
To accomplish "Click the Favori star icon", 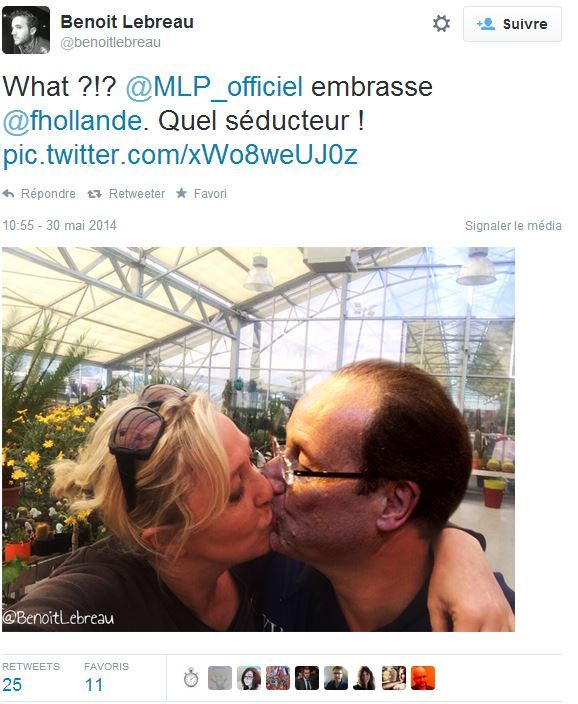I will (181, 194).
